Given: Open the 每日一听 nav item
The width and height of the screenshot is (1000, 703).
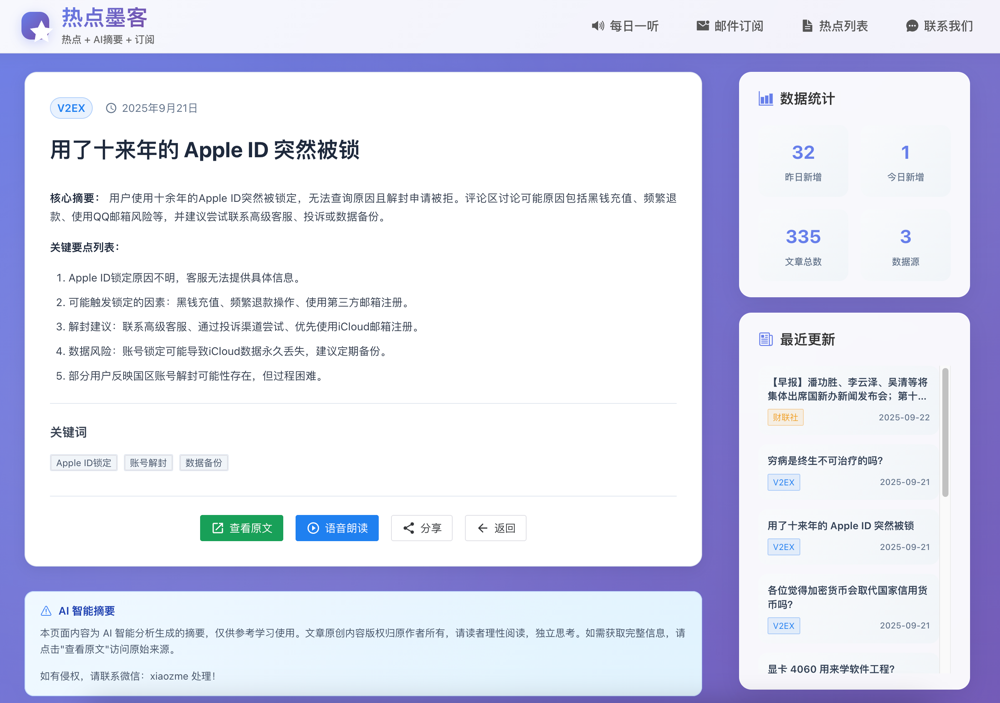Looking at the screenshot, I should [625, 26].
